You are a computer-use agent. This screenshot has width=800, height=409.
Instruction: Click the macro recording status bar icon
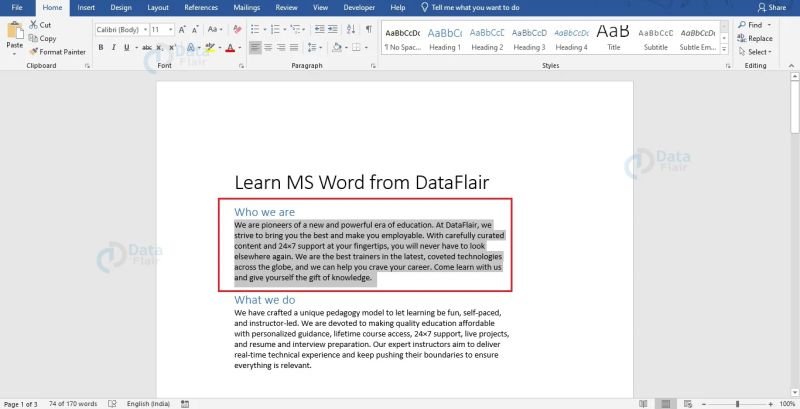coord(185,404)
